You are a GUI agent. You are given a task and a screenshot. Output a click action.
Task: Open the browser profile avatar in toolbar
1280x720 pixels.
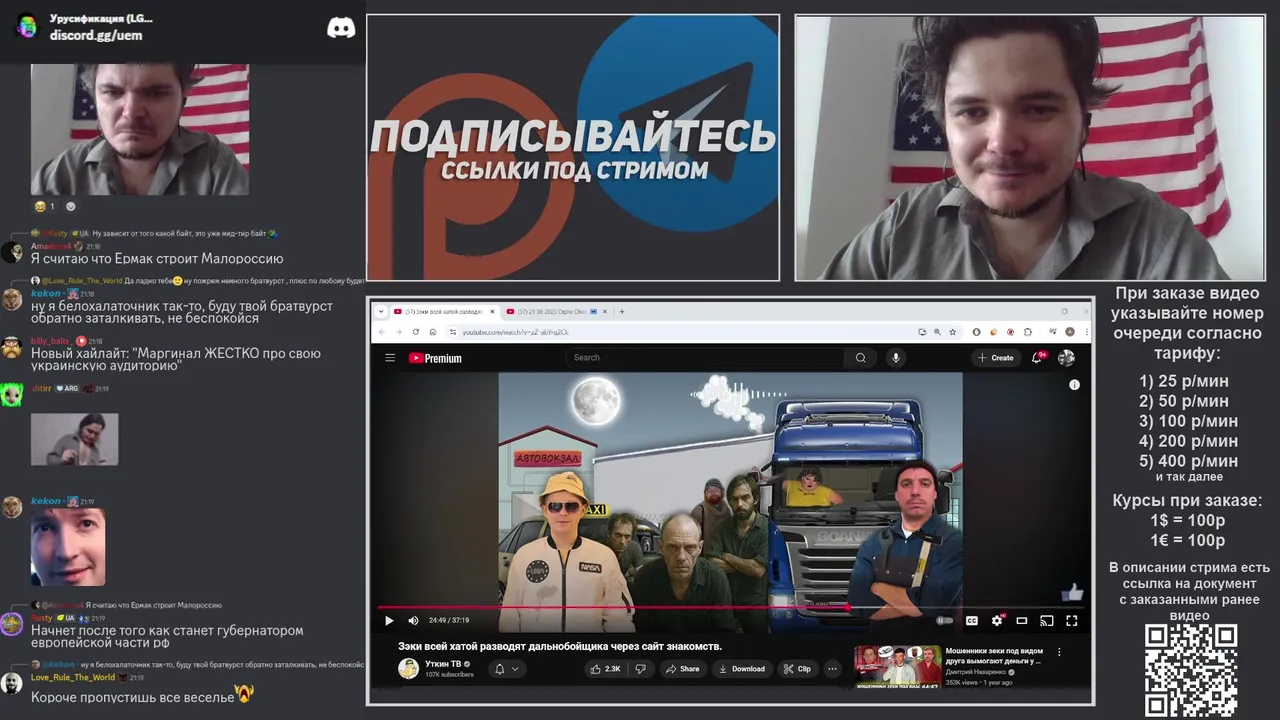click(1069, 332)
